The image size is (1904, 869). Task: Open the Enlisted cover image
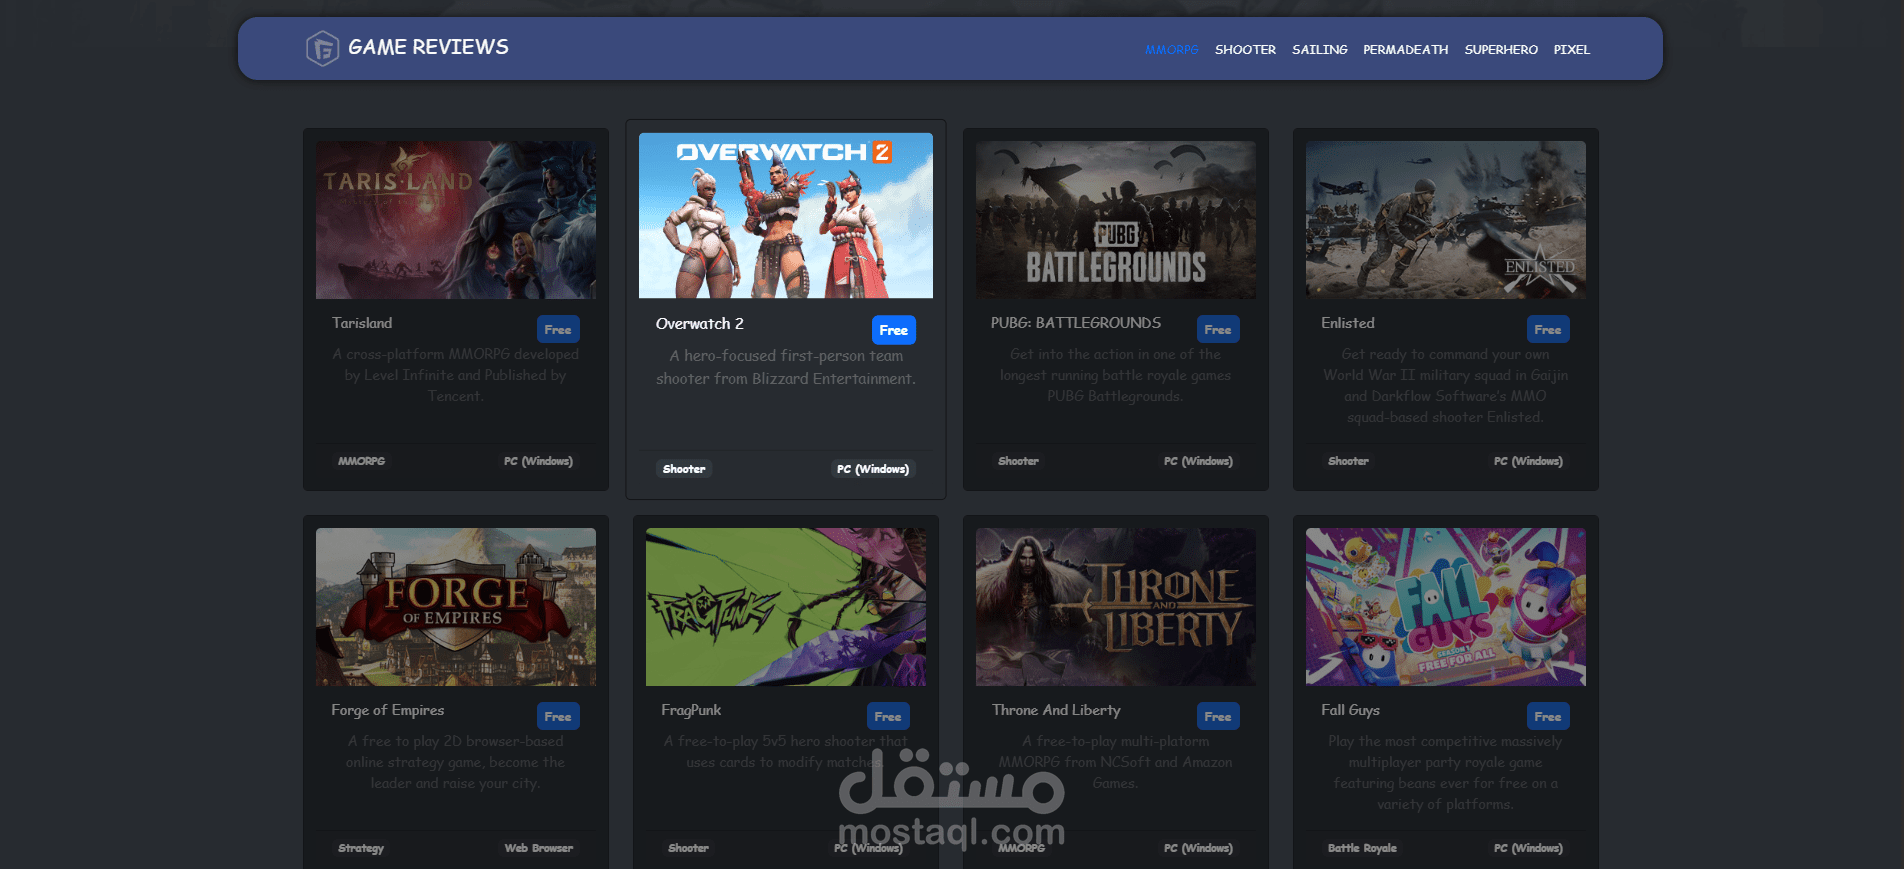[x=1446, y=220]
